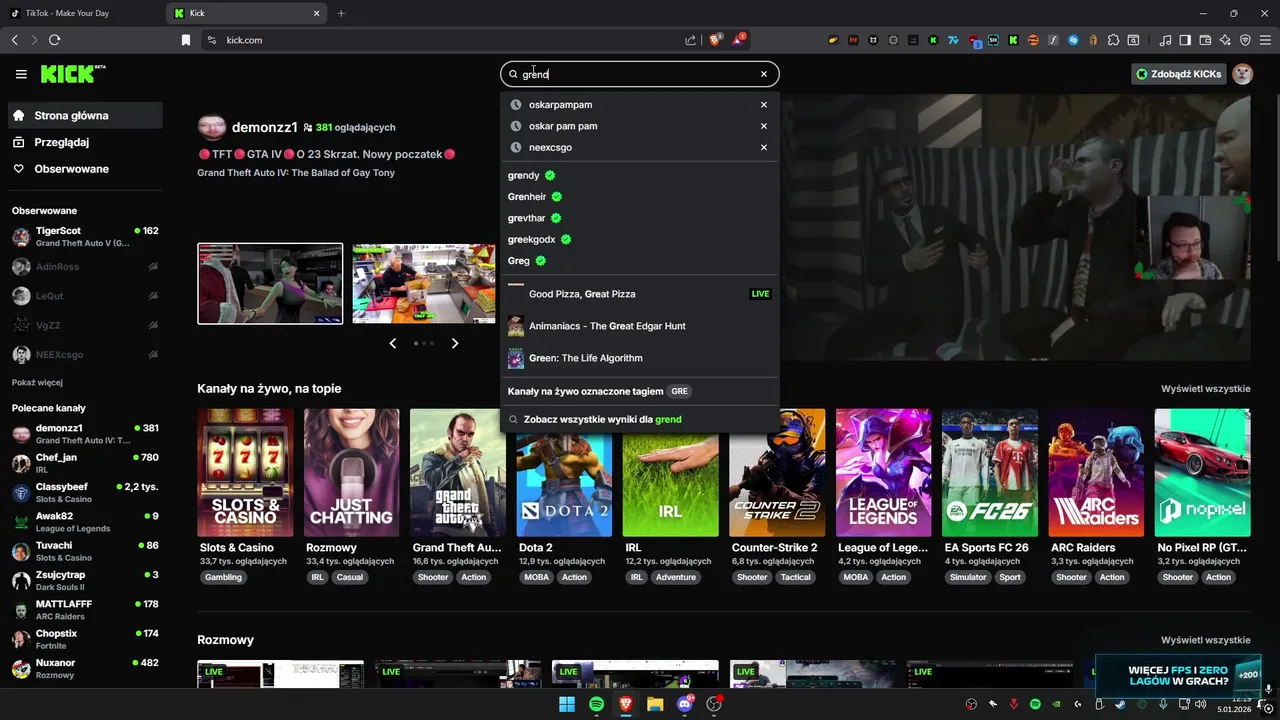Open Counter-Strike 2 category card
The width and height of the screenshot is (1280, 720).
[777, 473]
